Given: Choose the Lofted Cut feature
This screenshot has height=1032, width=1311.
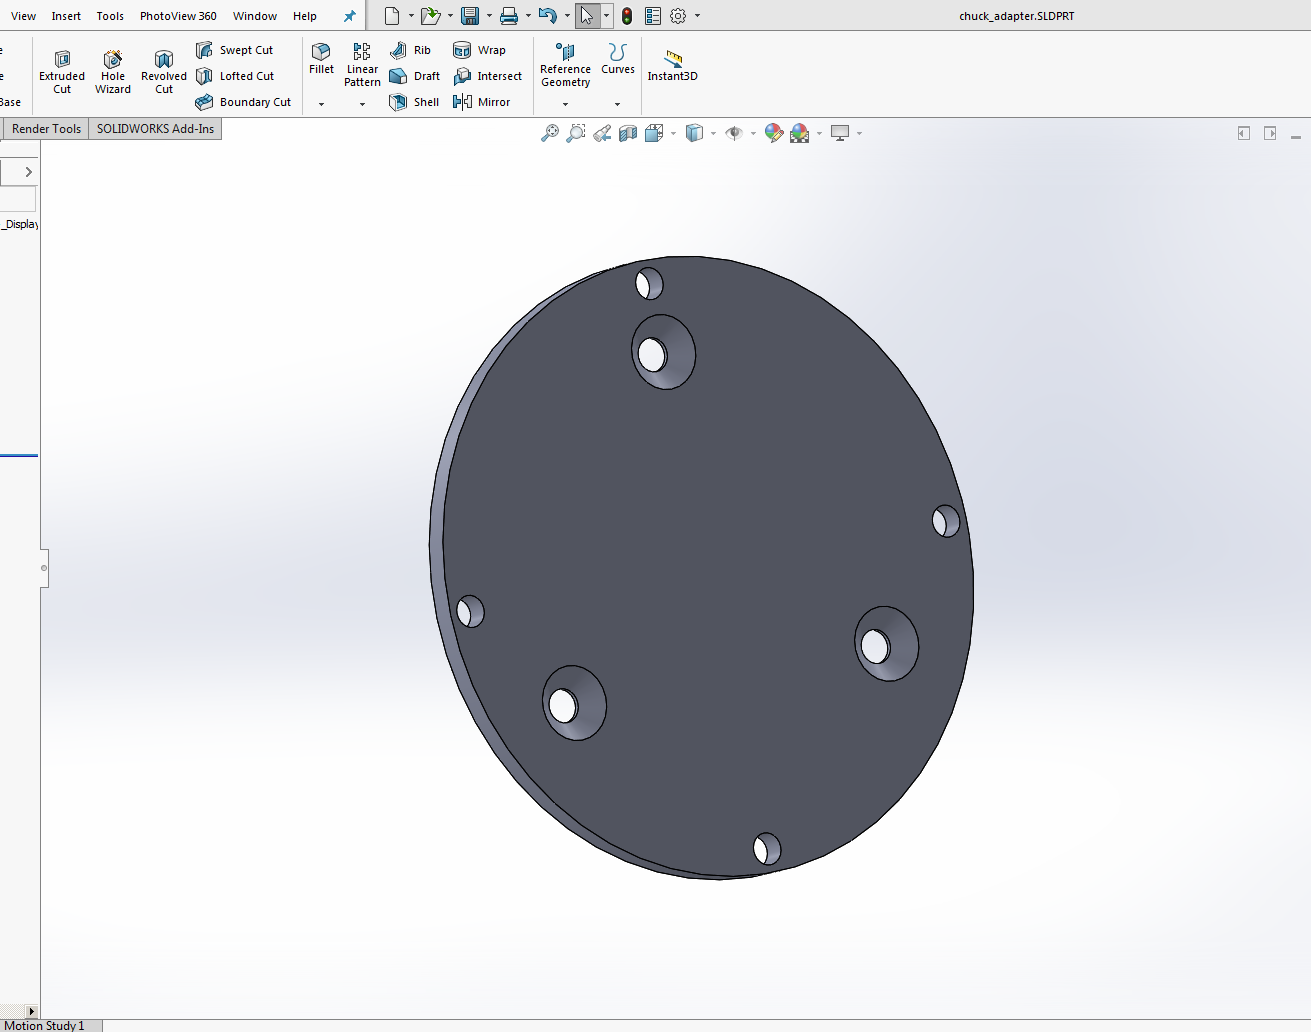Looking at the screenshot, I should click(x=235, y=76).
